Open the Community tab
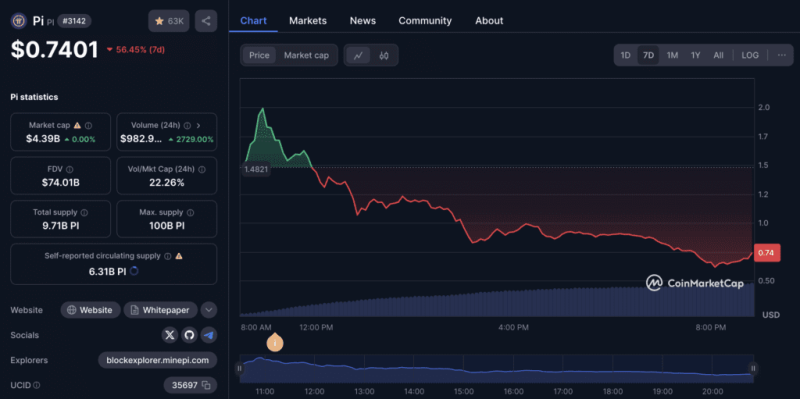This screenshot has height=399, width=800. [425, 21]
